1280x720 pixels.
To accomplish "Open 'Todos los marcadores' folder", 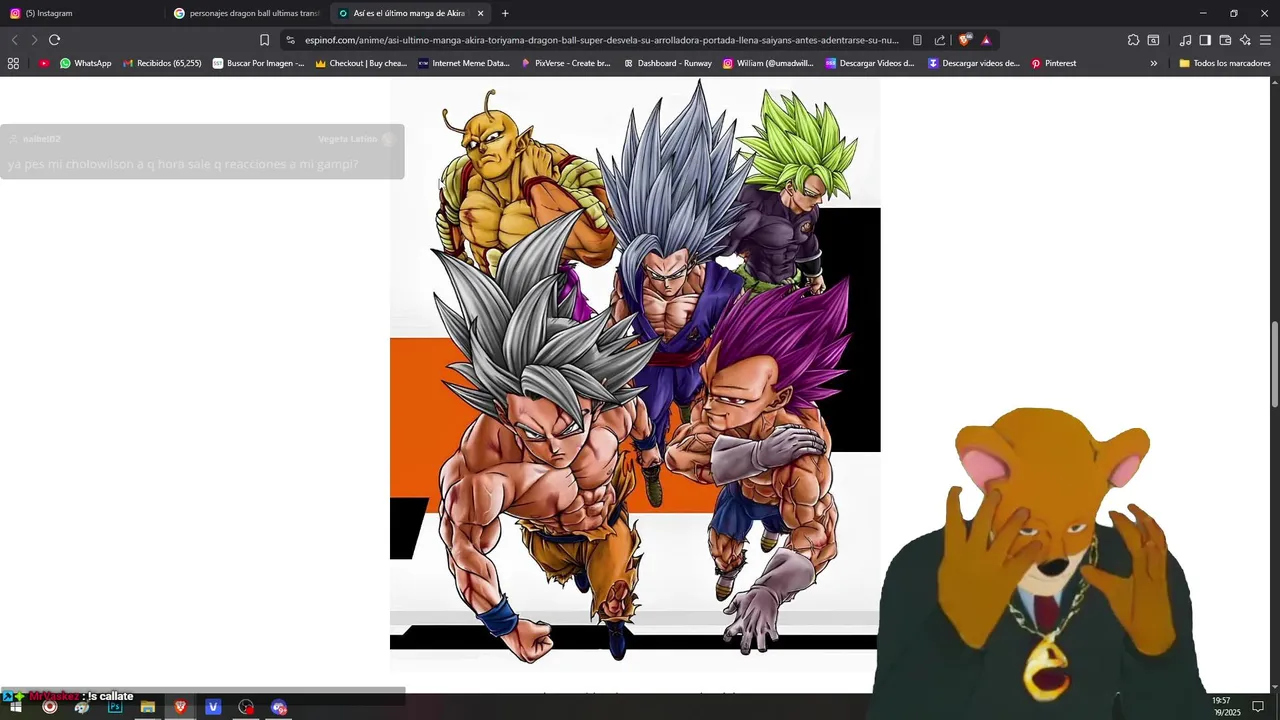I will point(1225,63).
